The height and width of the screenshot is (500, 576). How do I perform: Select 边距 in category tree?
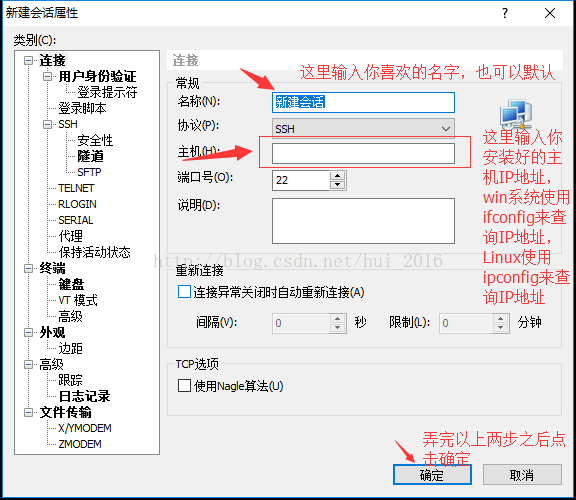(71, 348)
